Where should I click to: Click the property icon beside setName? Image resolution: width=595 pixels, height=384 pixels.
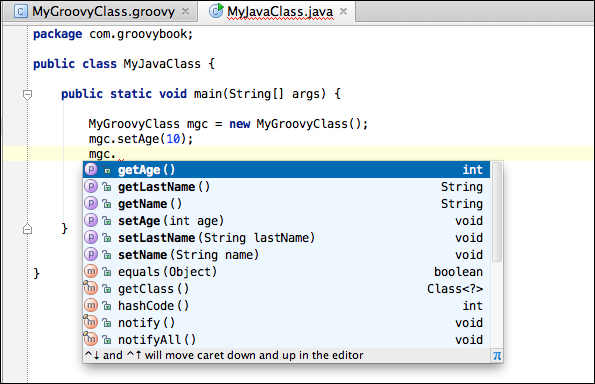point(91,254)
